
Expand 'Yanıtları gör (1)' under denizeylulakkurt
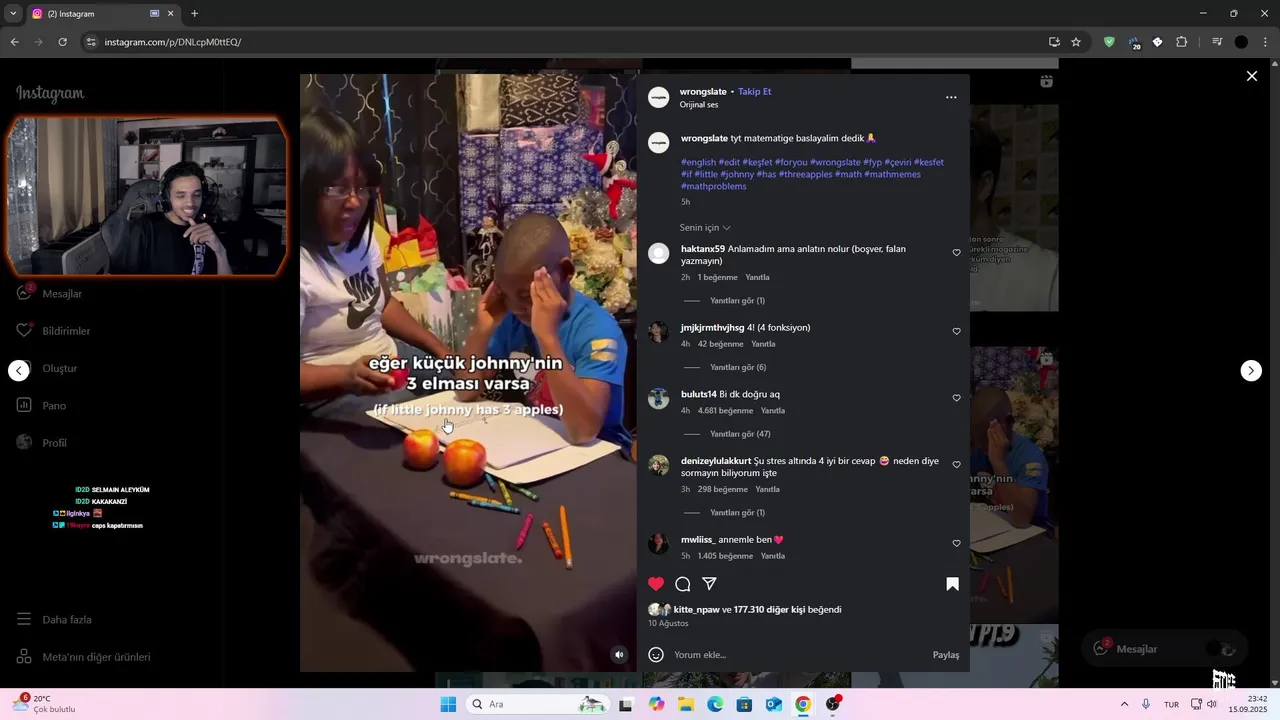click(737, 513)
